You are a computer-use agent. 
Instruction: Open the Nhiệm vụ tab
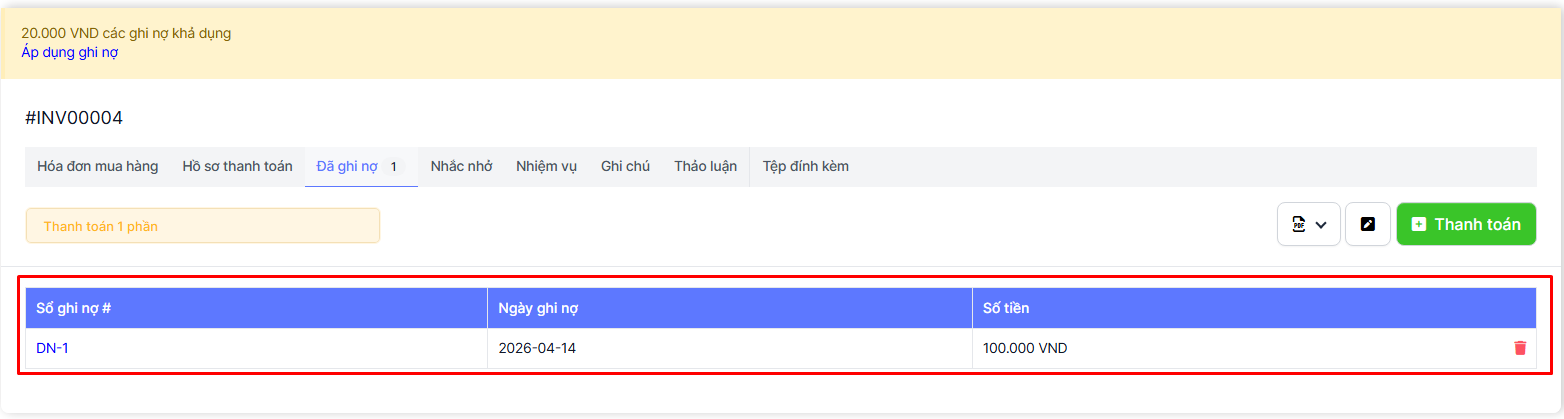[546, 166]
